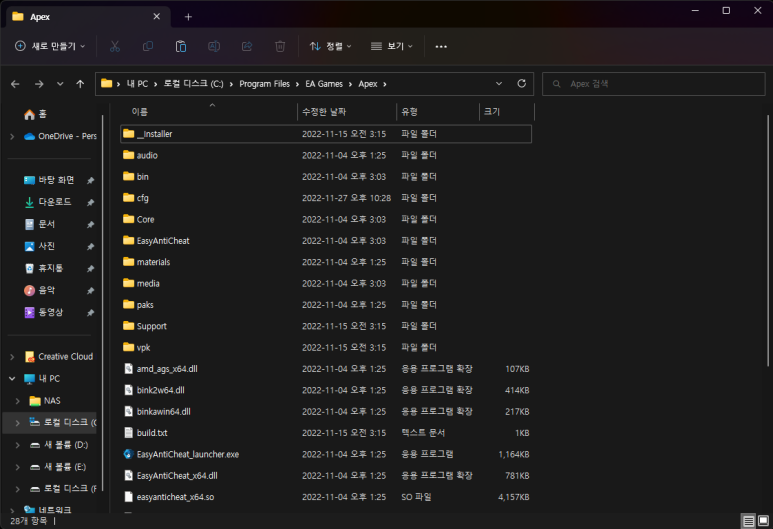
Task: Click 로컬 디스크 (C:) breadcrumb
Action: pyautogui.click(x=193, y=84)
